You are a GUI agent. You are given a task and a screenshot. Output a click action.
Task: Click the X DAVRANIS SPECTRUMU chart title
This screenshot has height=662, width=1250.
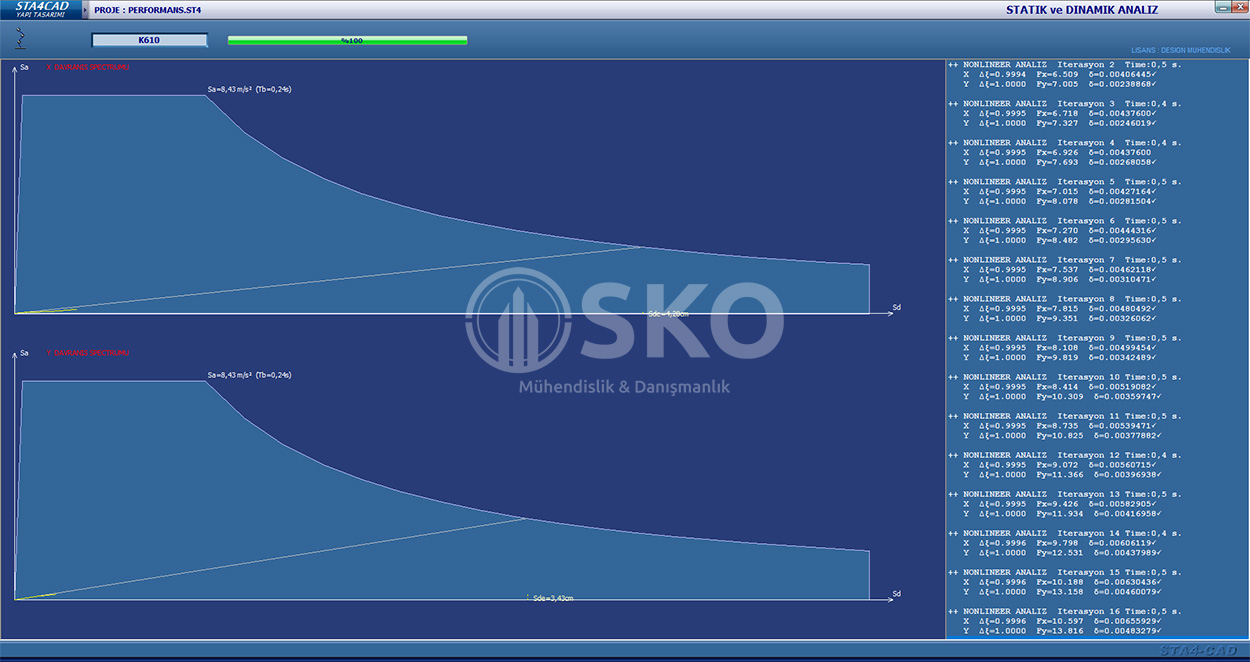(x=88, y=67)
